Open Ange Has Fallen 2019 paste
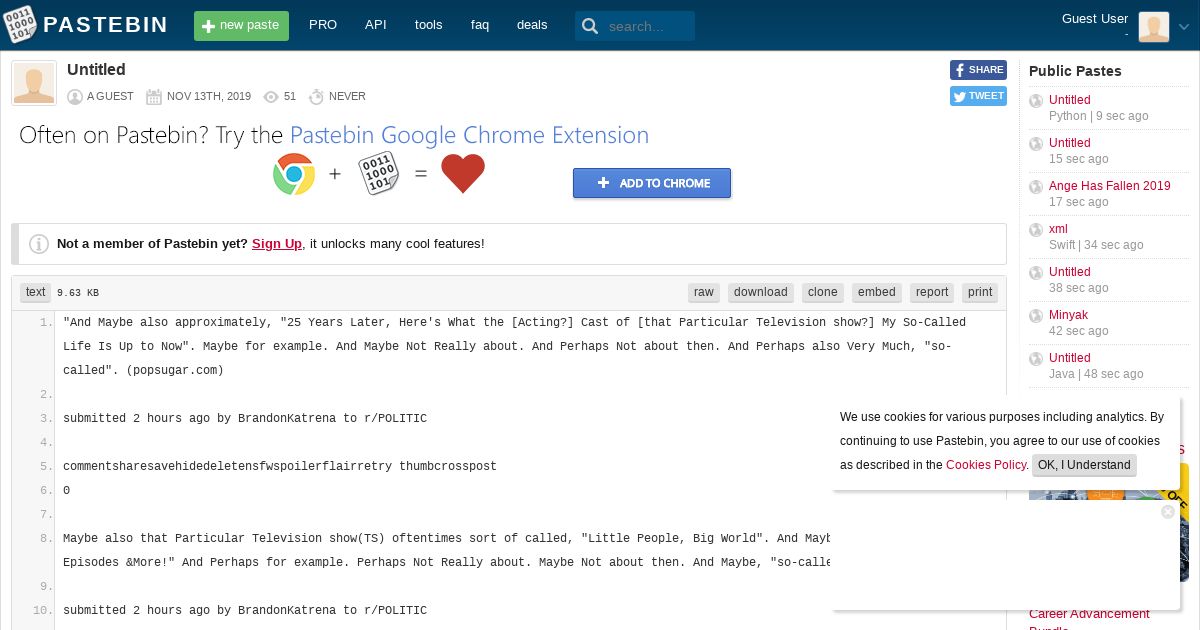 [x=1110, y=186]
